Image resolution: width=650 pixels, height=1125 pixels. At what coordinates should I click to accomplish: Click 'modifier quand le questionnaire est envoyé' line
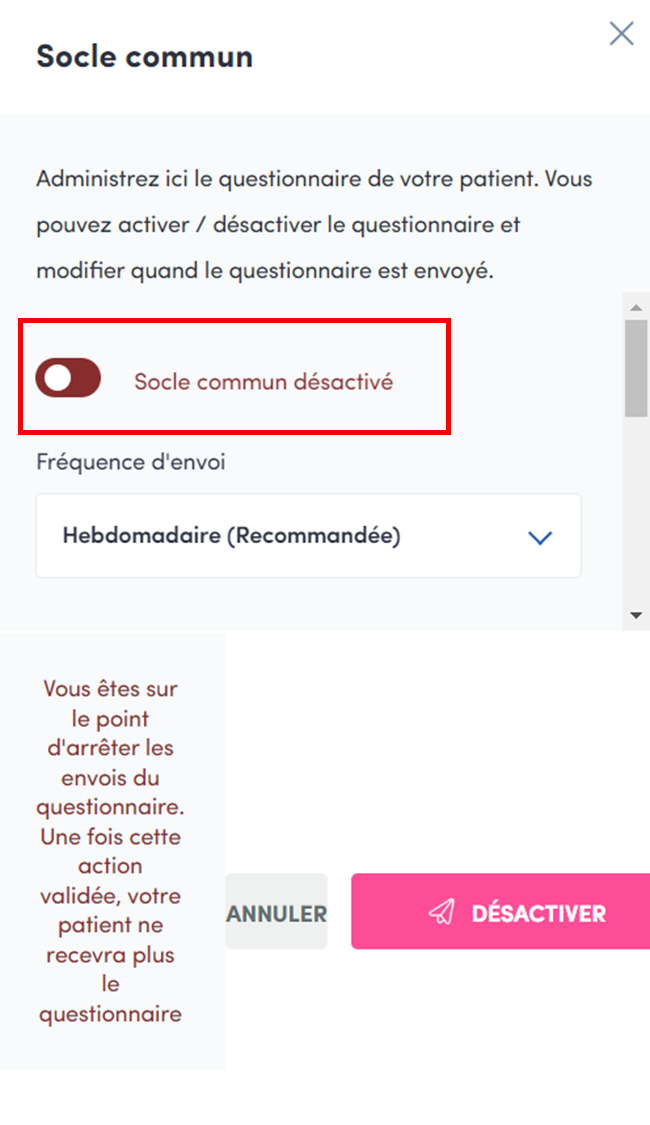[265, 271]
